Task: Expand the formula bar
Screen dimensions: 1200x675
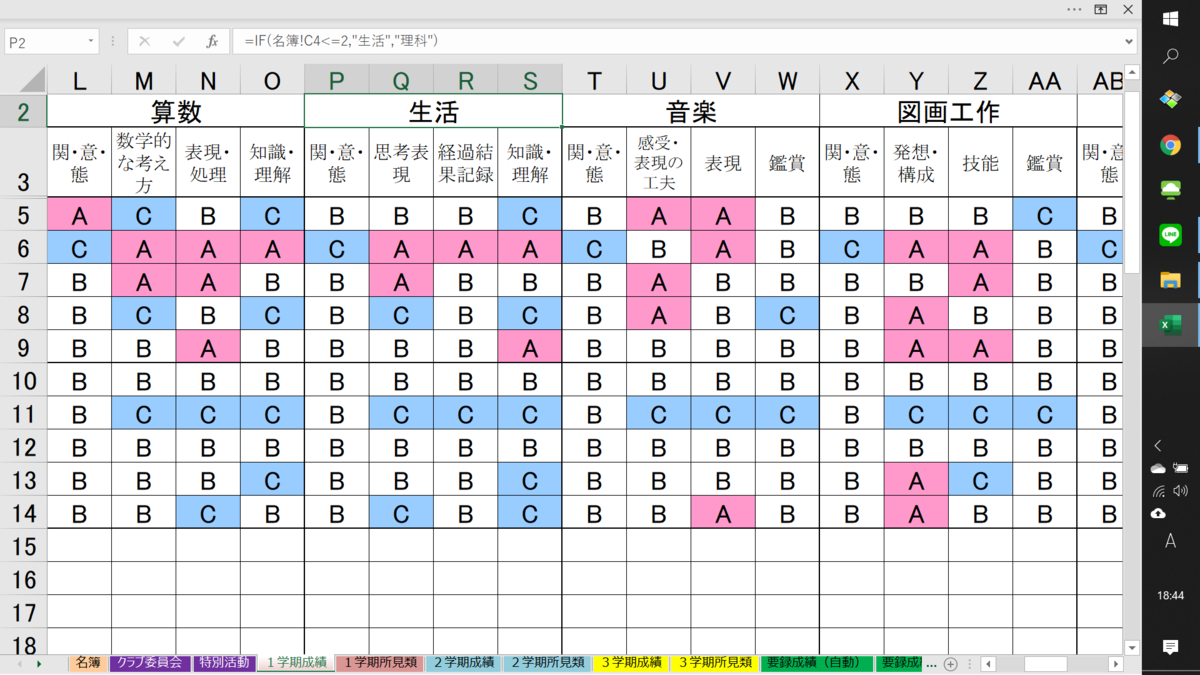Action: (1129, 42)
